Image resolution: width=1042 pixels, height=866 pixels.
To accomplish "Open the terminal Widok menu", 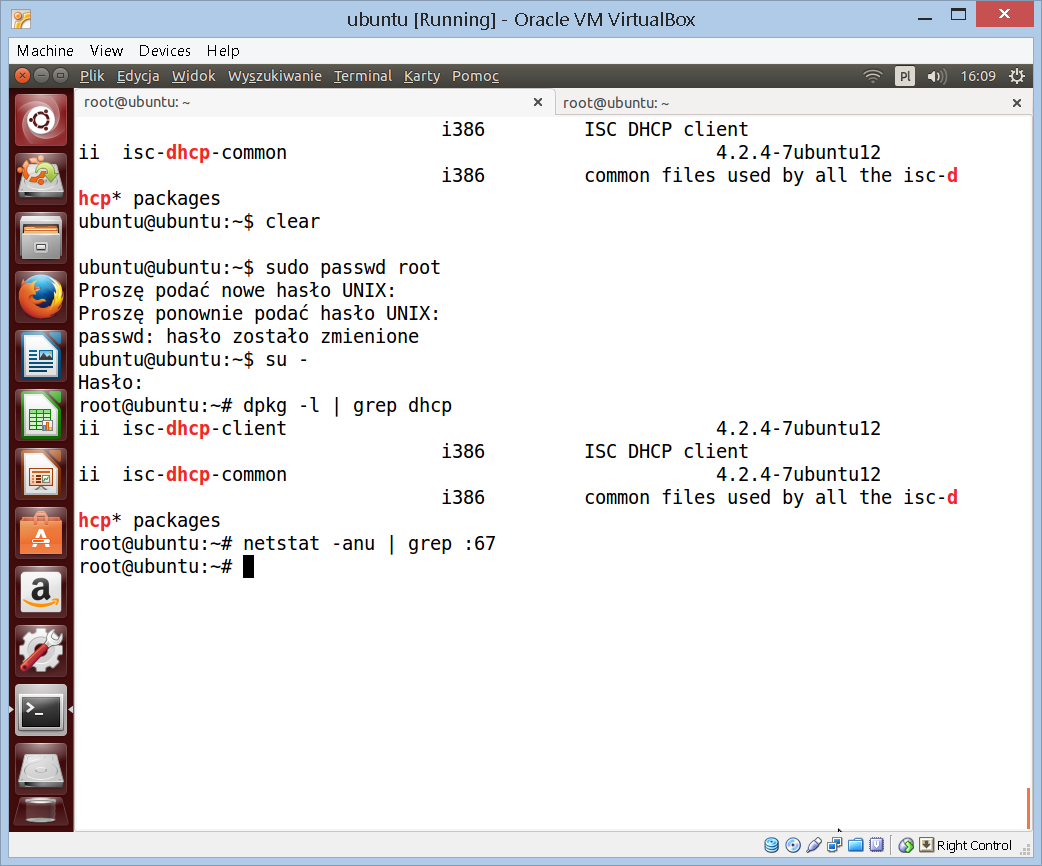I will [x=193, y=76].
